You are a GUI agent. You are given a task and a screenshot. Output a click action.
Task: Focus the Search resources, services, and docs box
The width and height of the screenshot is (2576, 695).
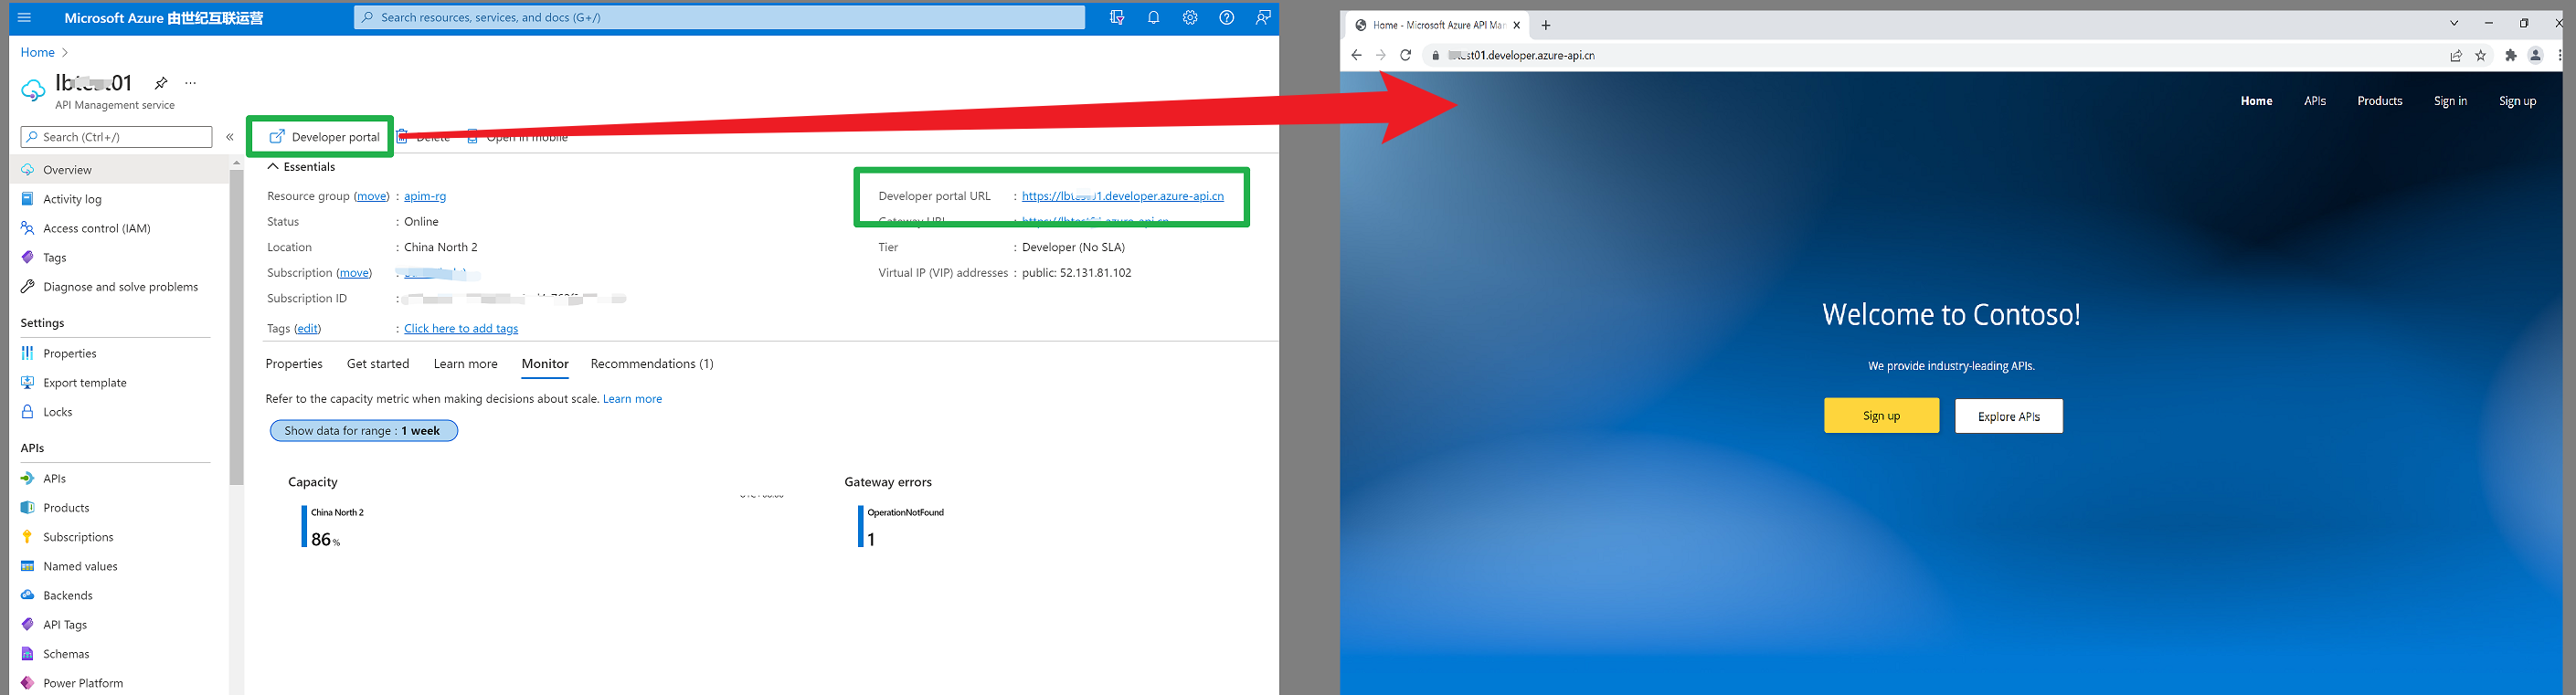tap(719, 17)
